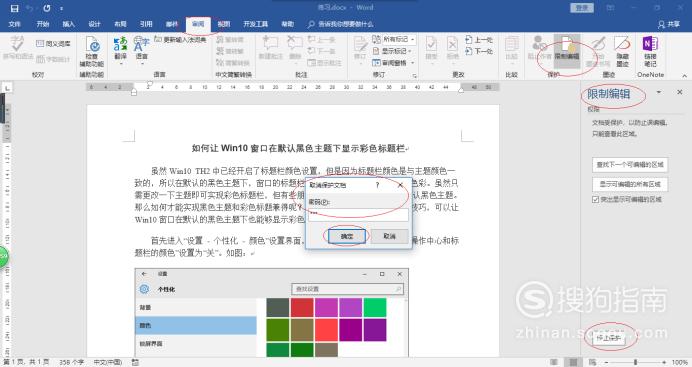This screenshot has width=692, height=367.
Task: Go to 下一处 next change
Action: (479, 51)
